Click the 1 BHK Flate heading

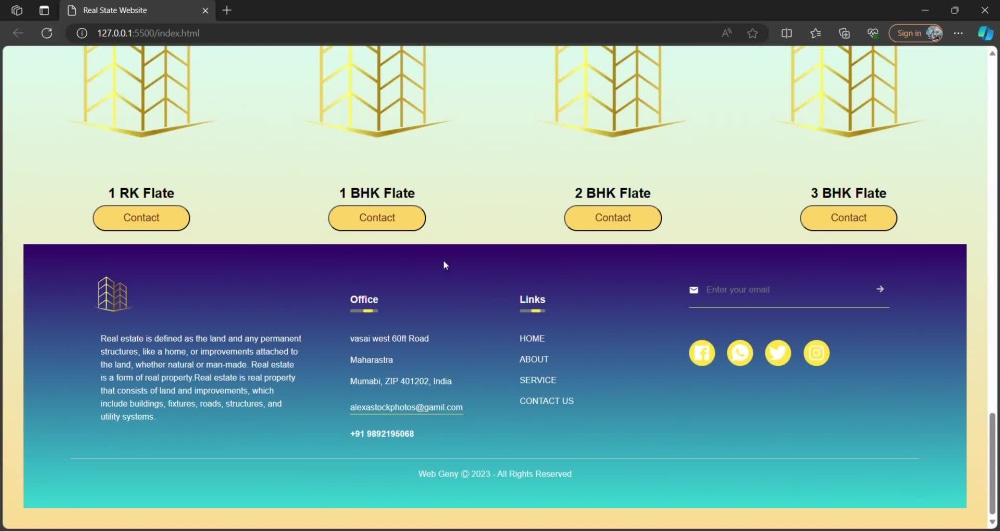[x=377, y=193]
